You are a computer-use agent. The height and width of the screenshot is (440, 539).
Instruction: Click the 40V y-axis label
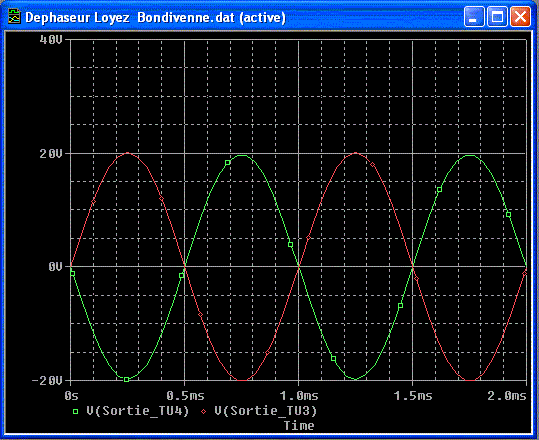pyautogui.click(x=51, y=40)
